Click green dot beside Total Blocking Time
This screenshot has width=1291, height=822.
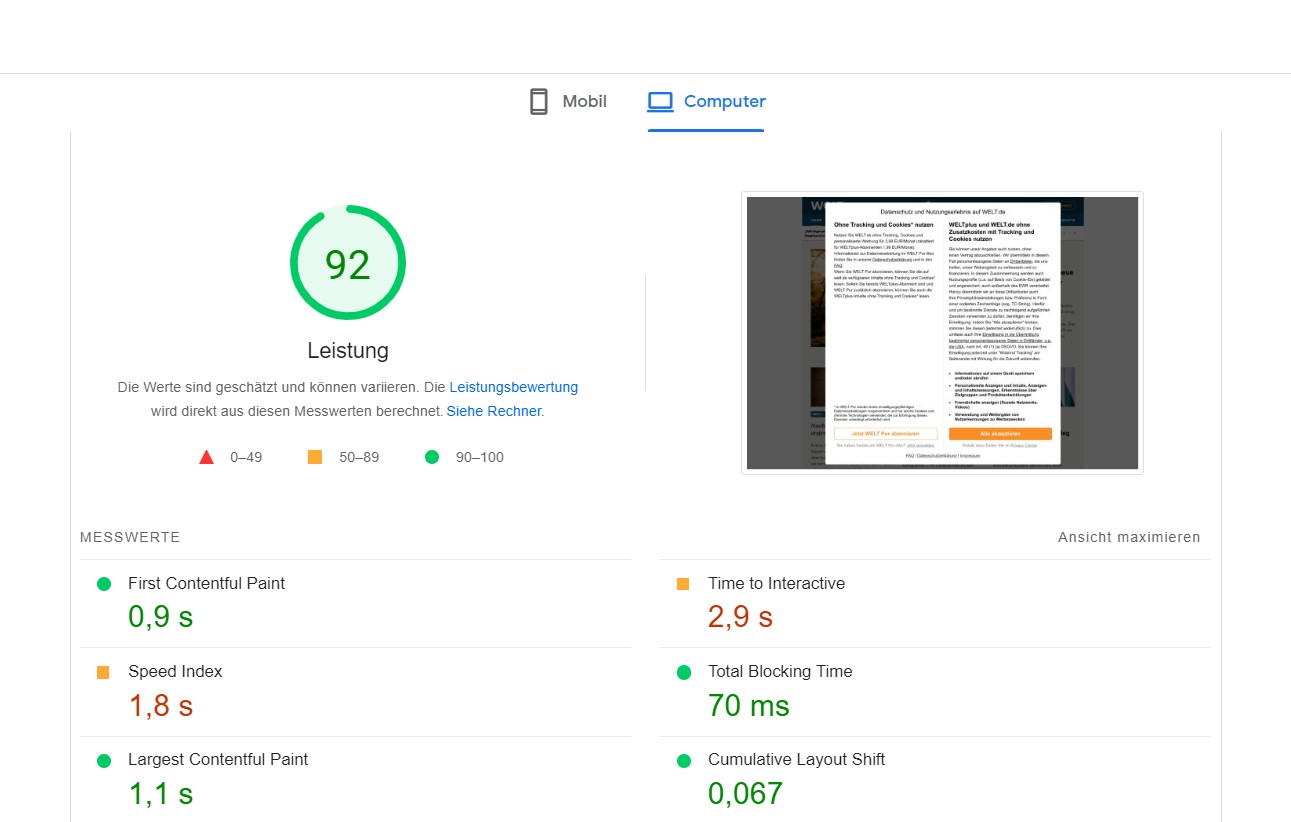[x=683, y=672]
